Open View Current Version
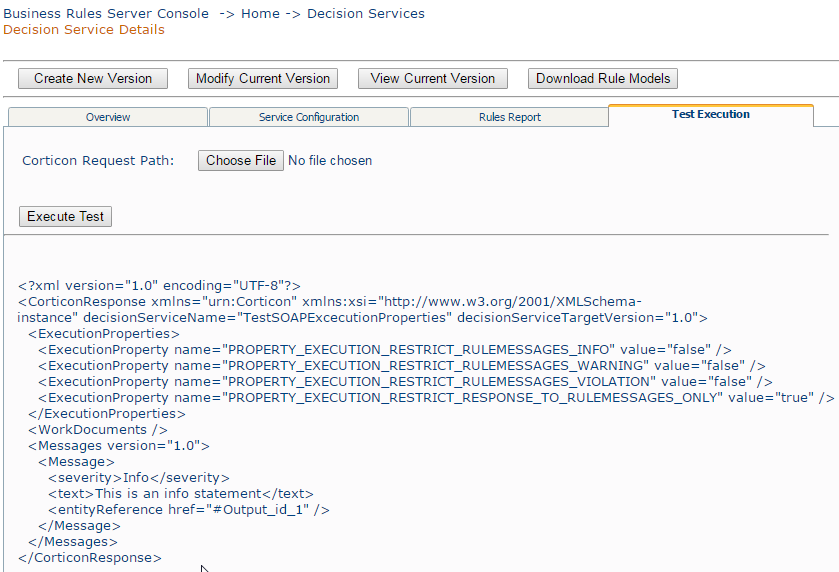 tap(432, 79)
